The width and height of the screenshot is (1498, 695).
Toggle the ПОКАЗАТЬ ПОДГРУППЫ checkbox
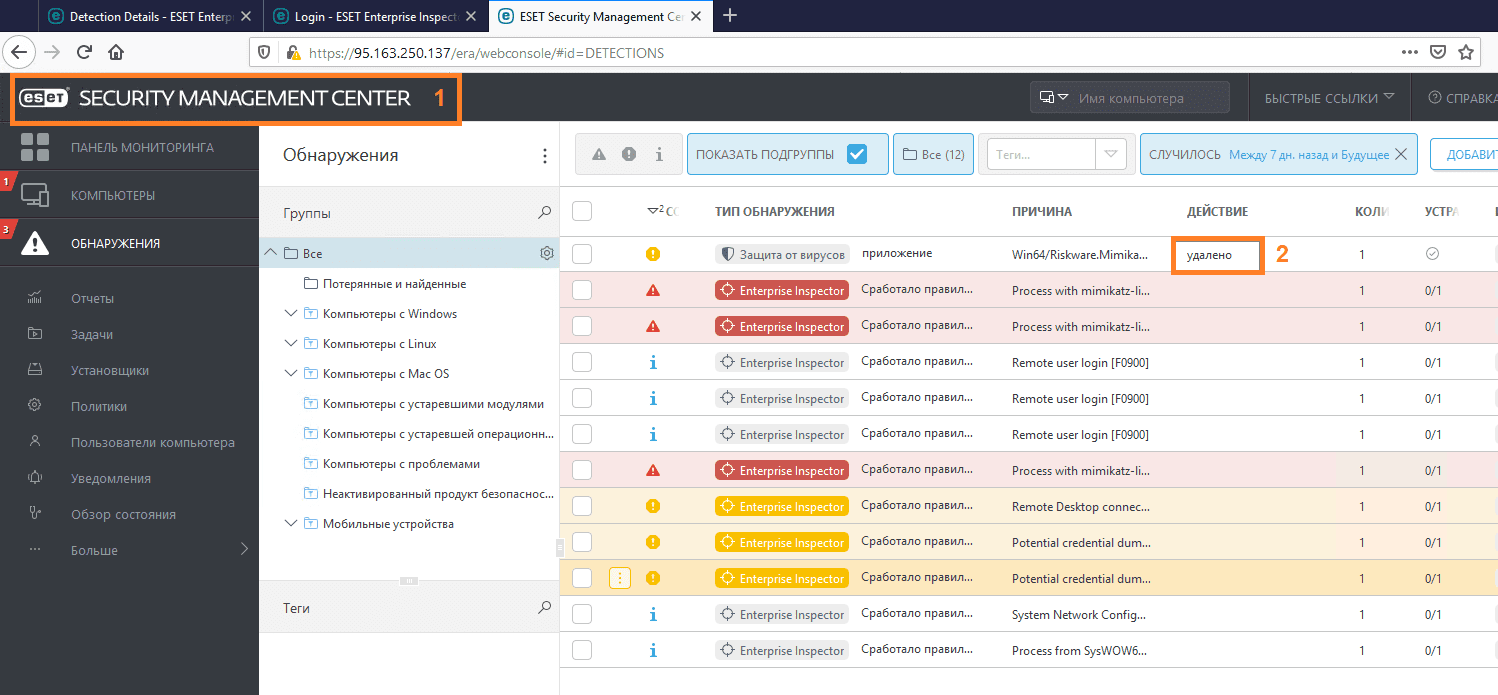(x=856, y=155)
